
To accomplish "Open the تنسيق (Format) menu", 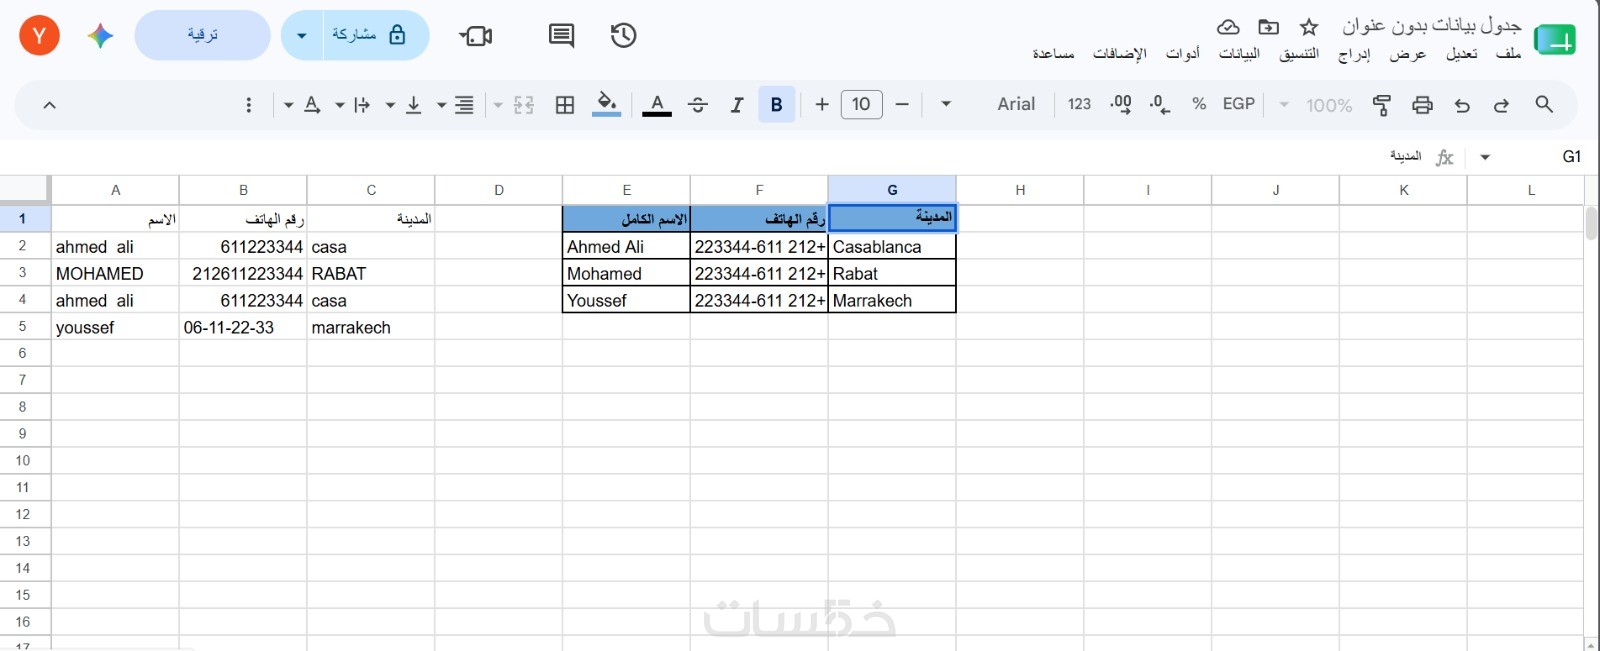I will tap(1299, 54).
